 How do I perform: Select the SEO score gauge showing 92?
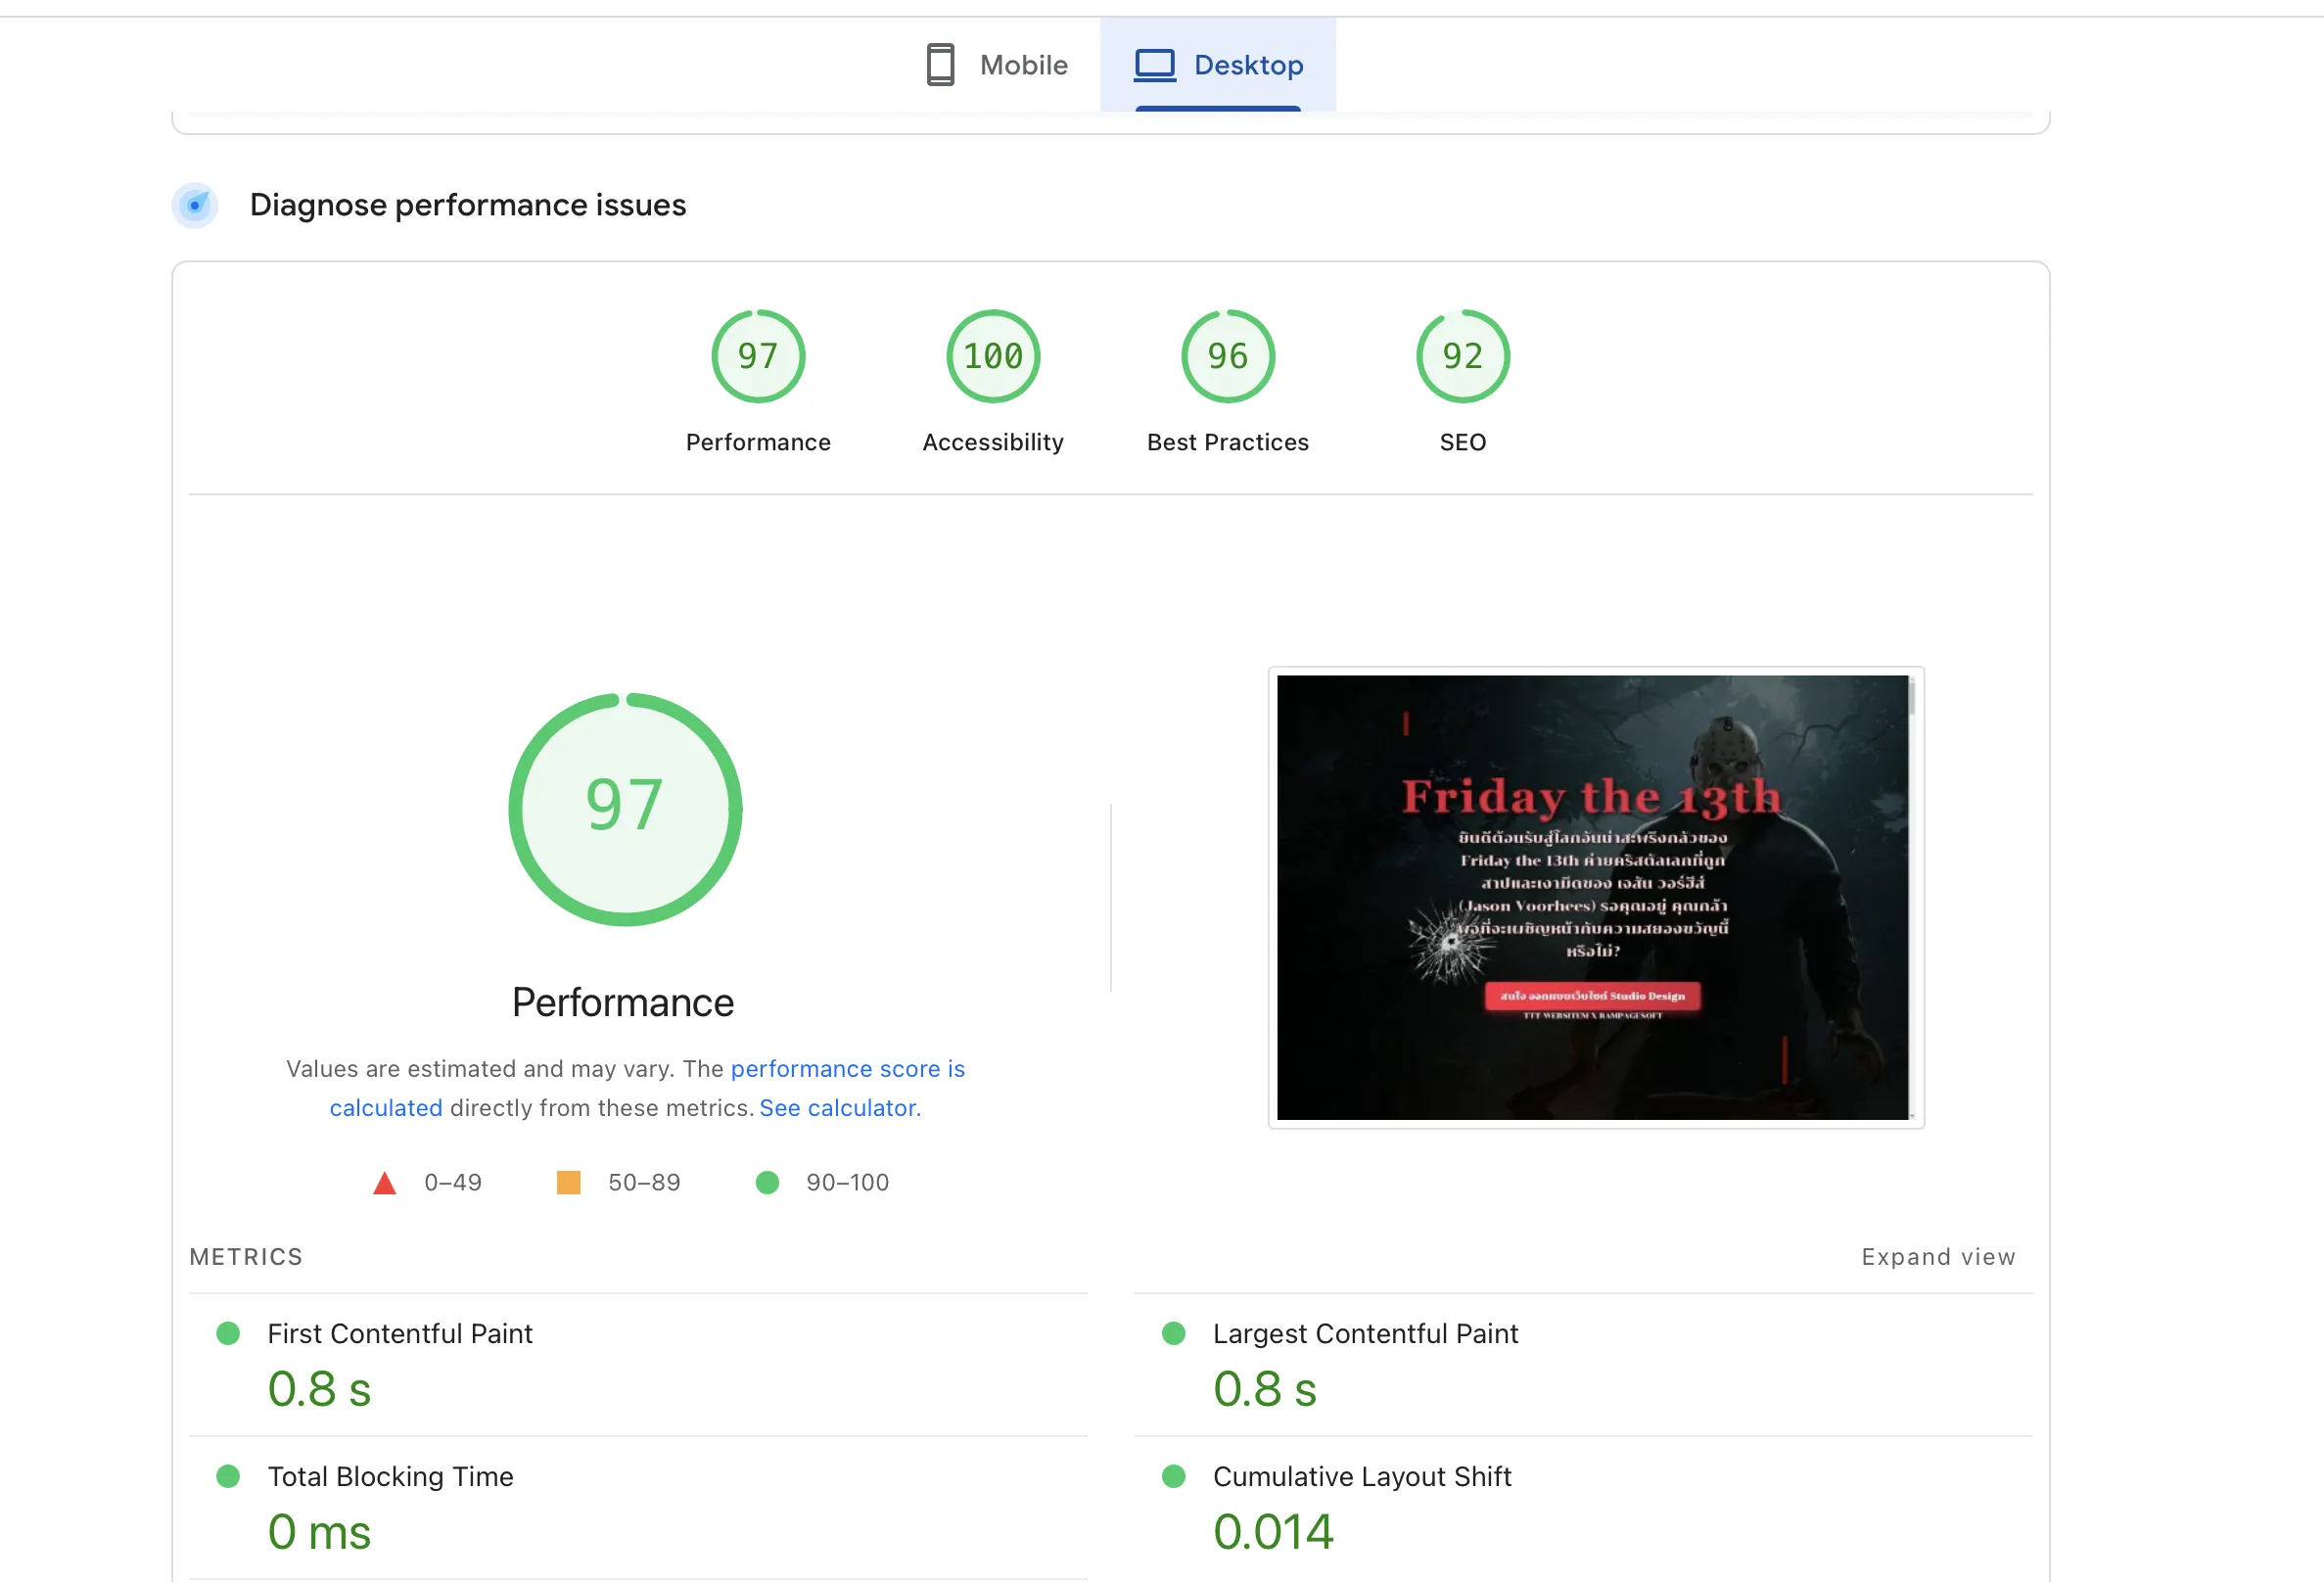click(1462, 356)
